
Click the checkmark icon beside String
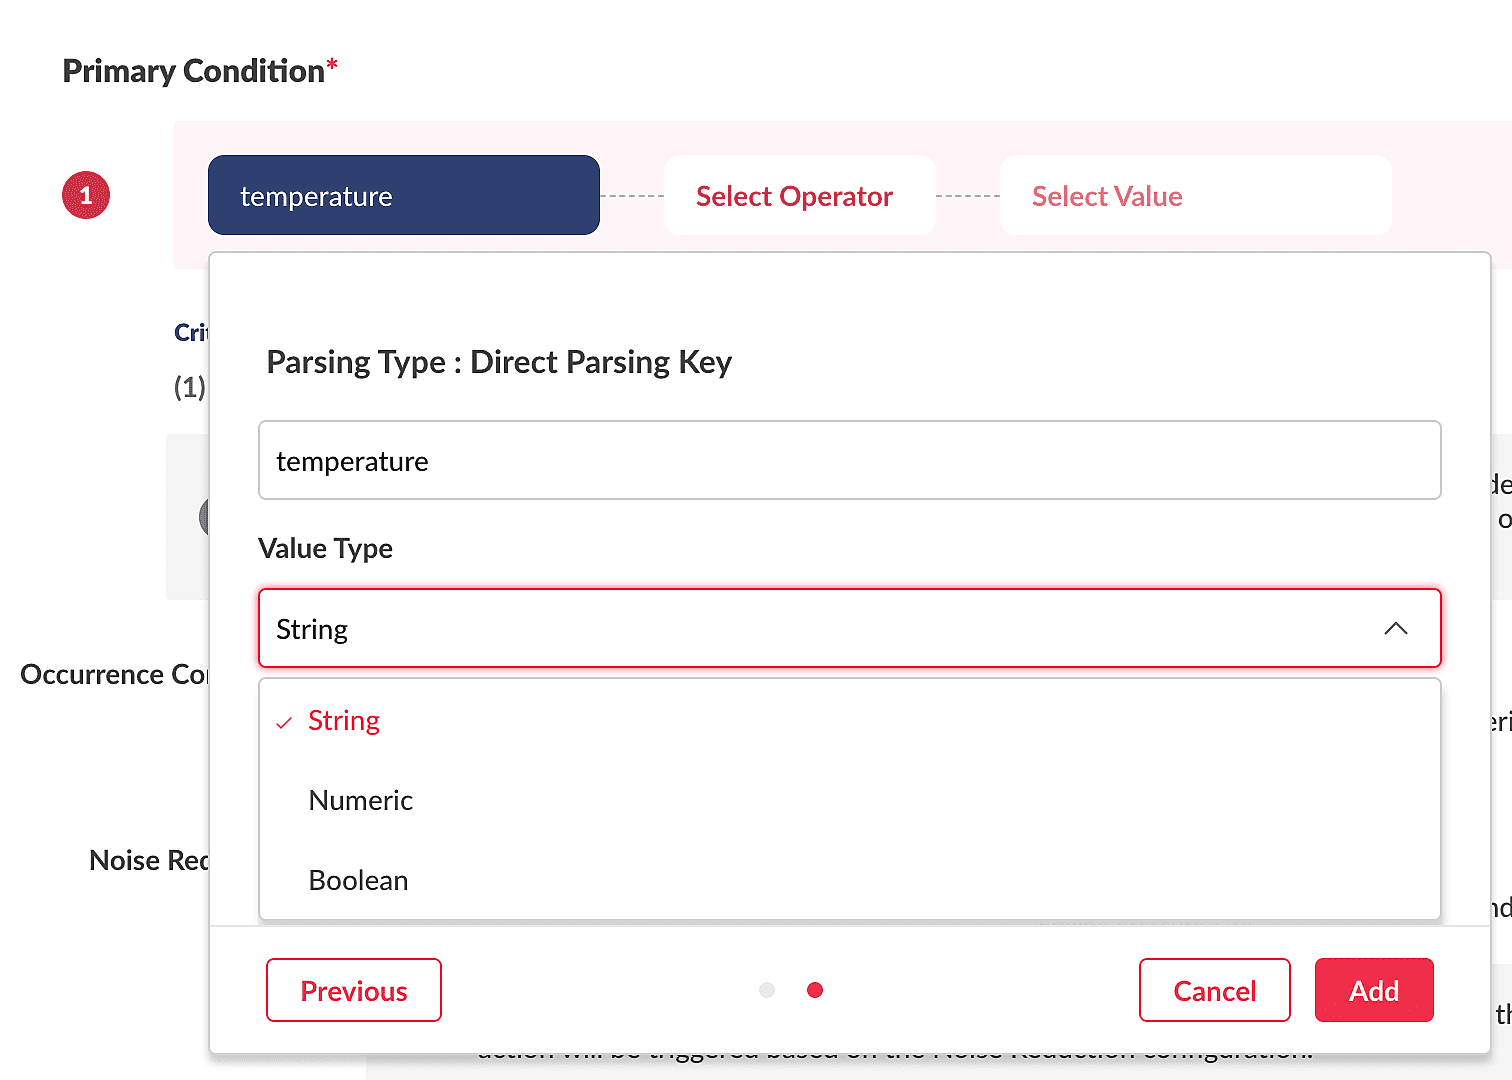(x=284, y=722)
